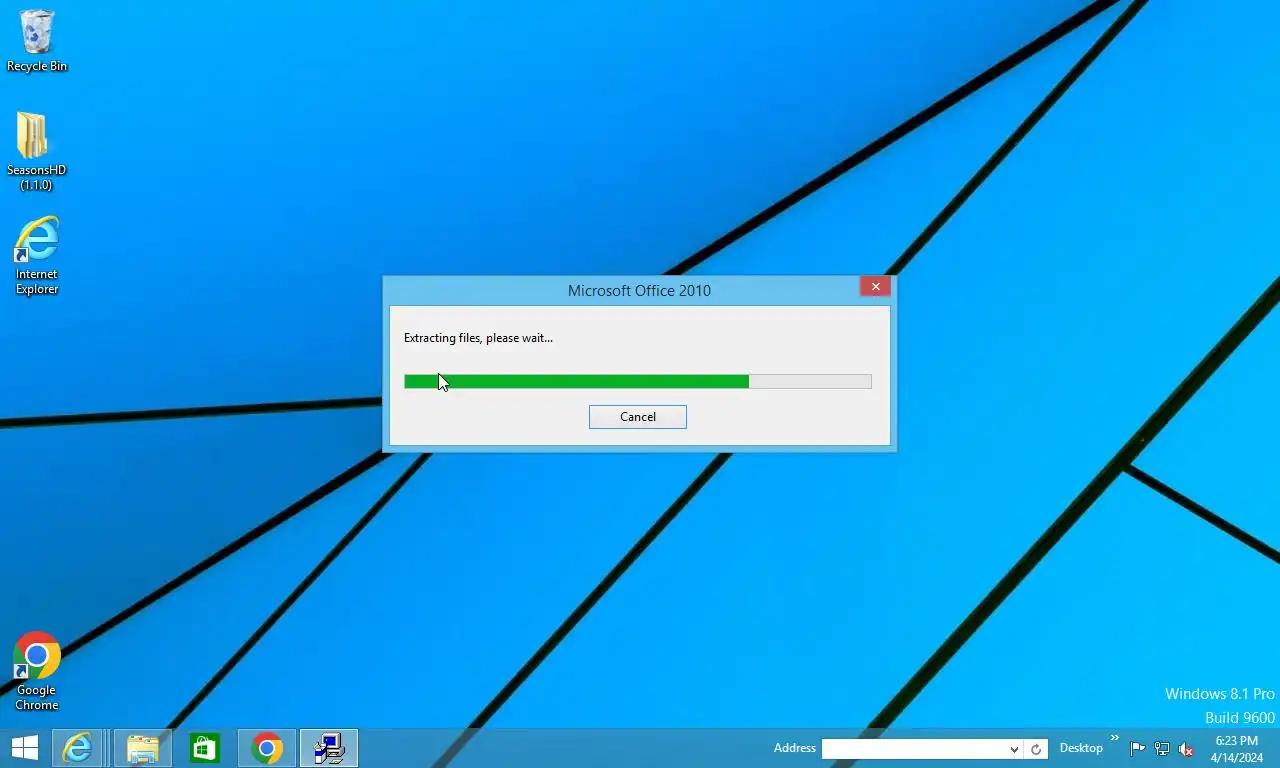
Task: Select the SeasonsHD (1.1.0) folder icon
Action: coord(36,151)
